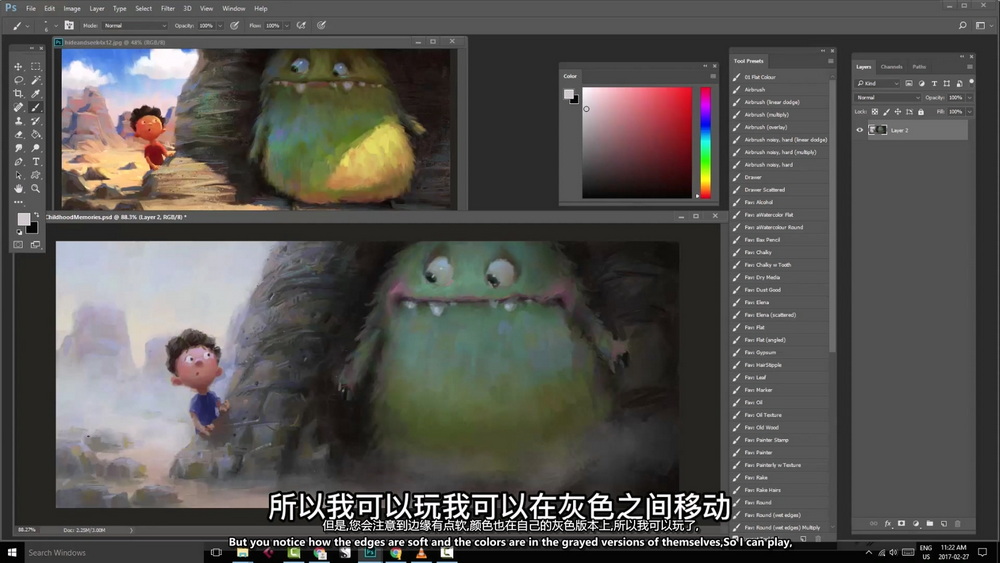Open the Filter menu
Screen dimensions: 1000x563
pyautogui.click(x=168, y=8)
